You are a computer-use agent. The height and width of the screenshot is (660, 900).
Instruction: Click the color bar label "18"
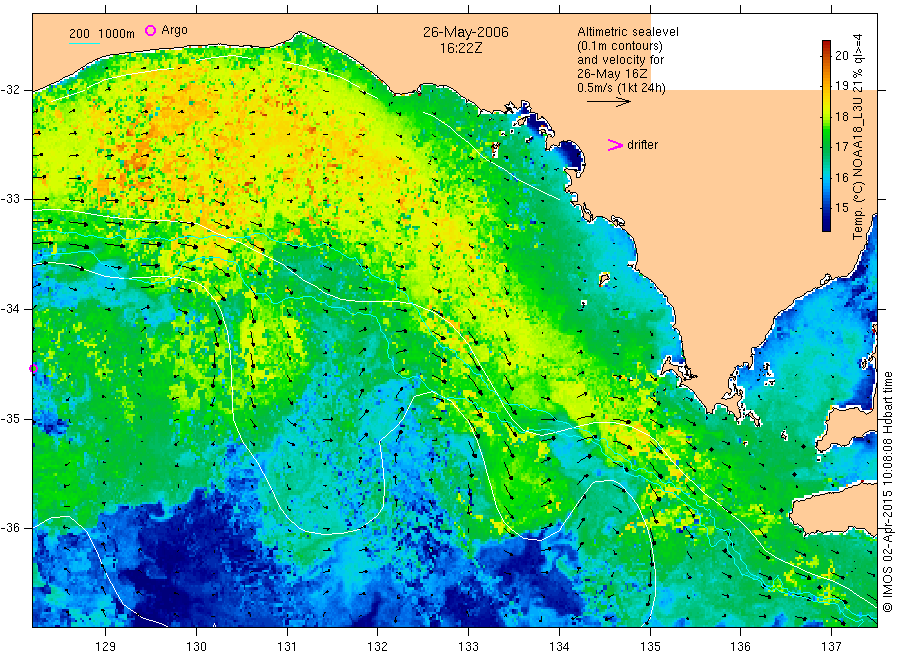coord(841,117)
